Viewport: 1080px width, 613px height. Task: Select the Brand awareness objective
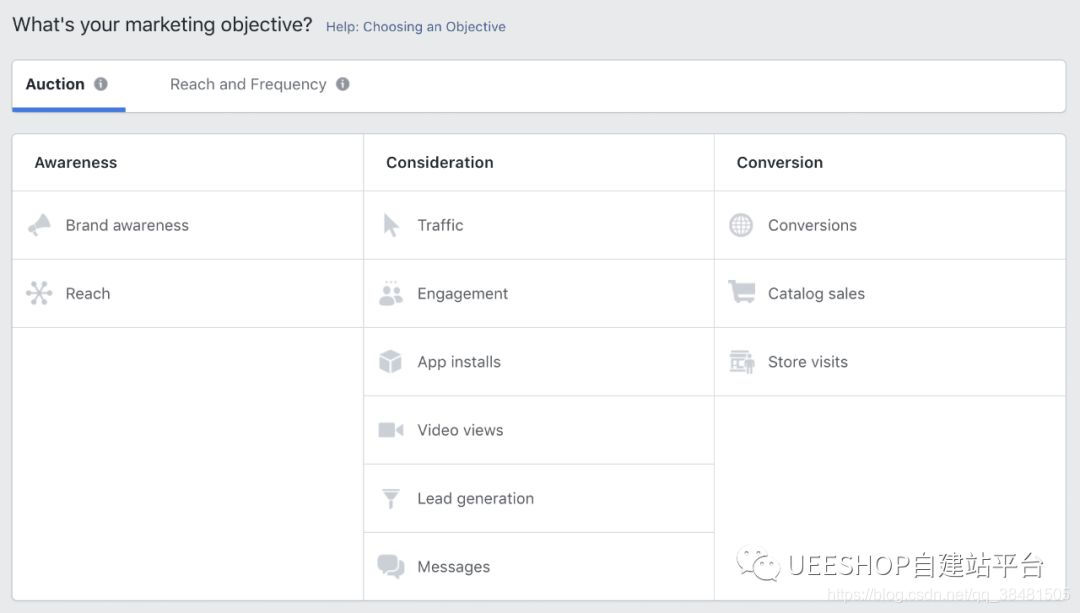click(187, 225)
